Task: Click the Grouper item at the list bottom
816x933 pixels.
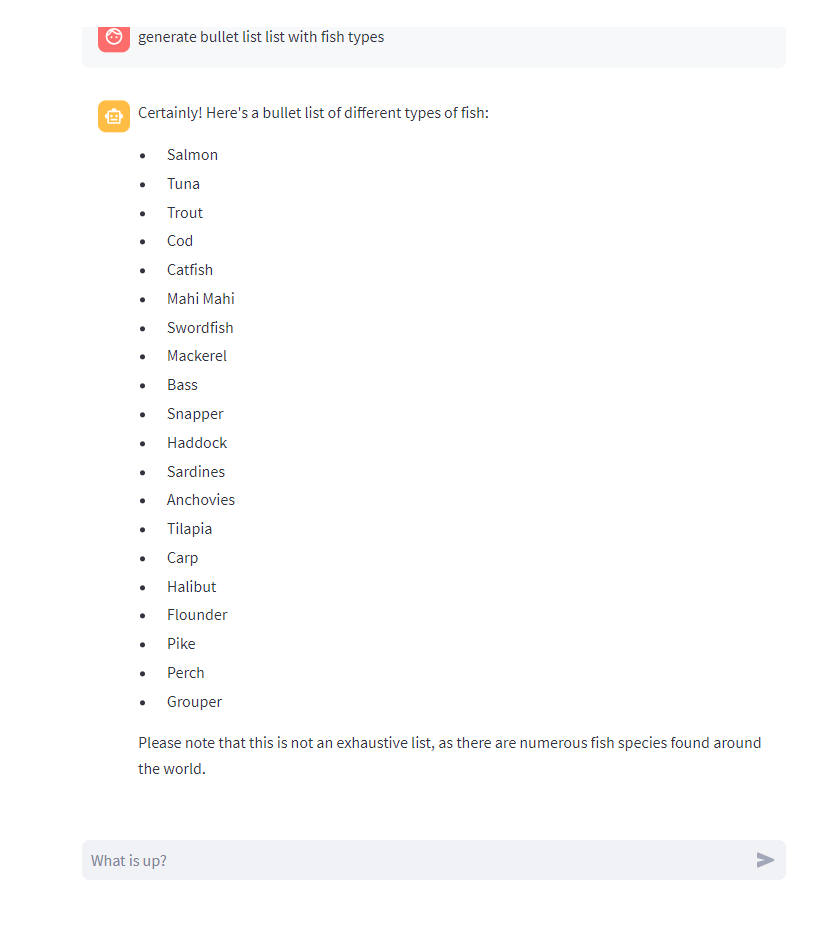Action: 194,702
